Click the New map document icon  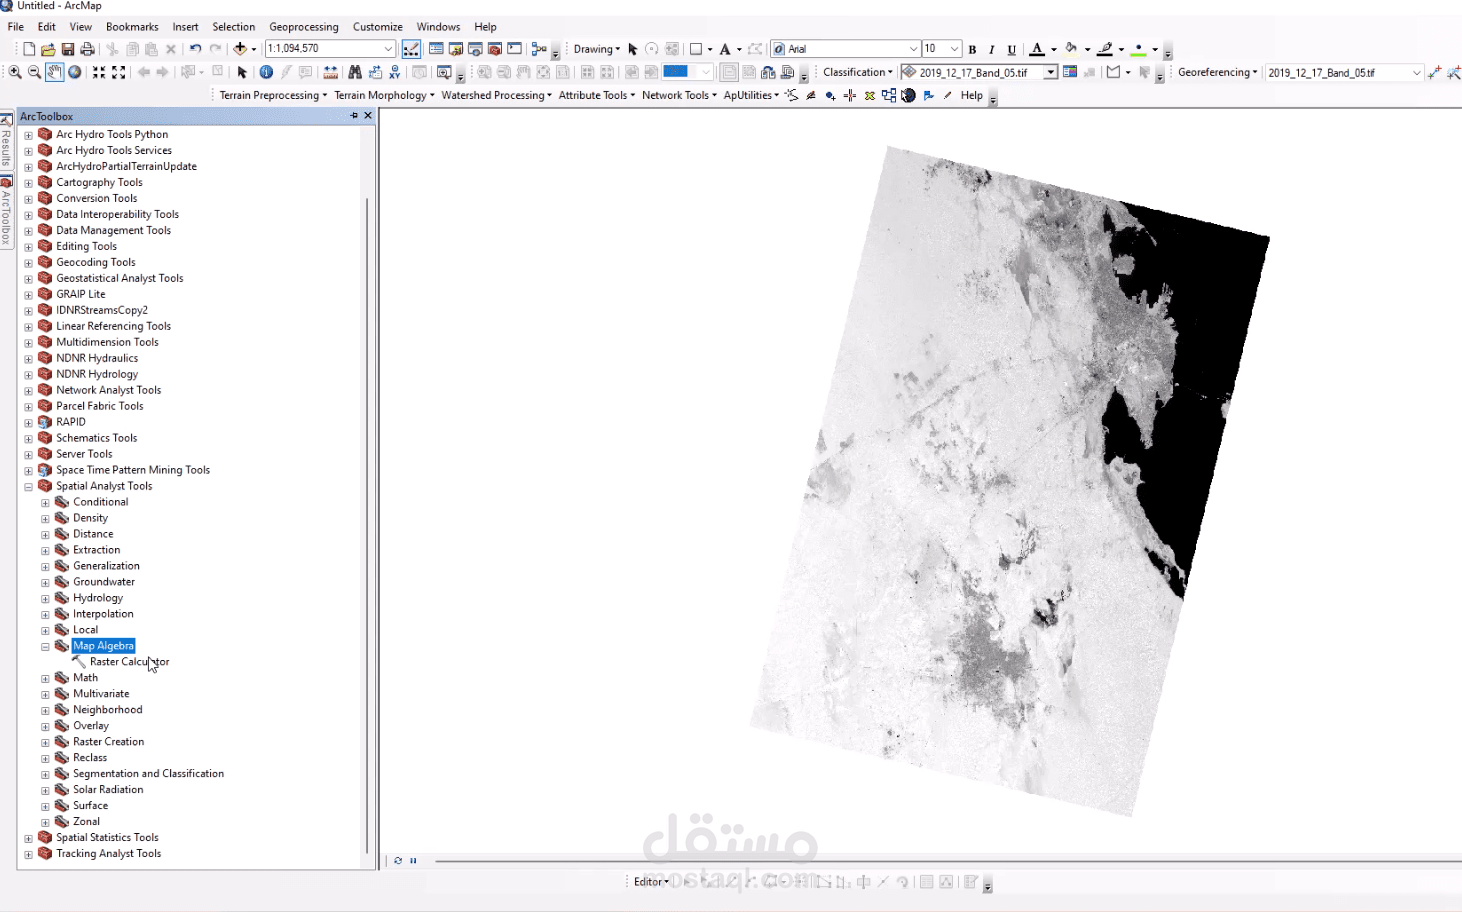pyautogui.click(x=28, y=49)
